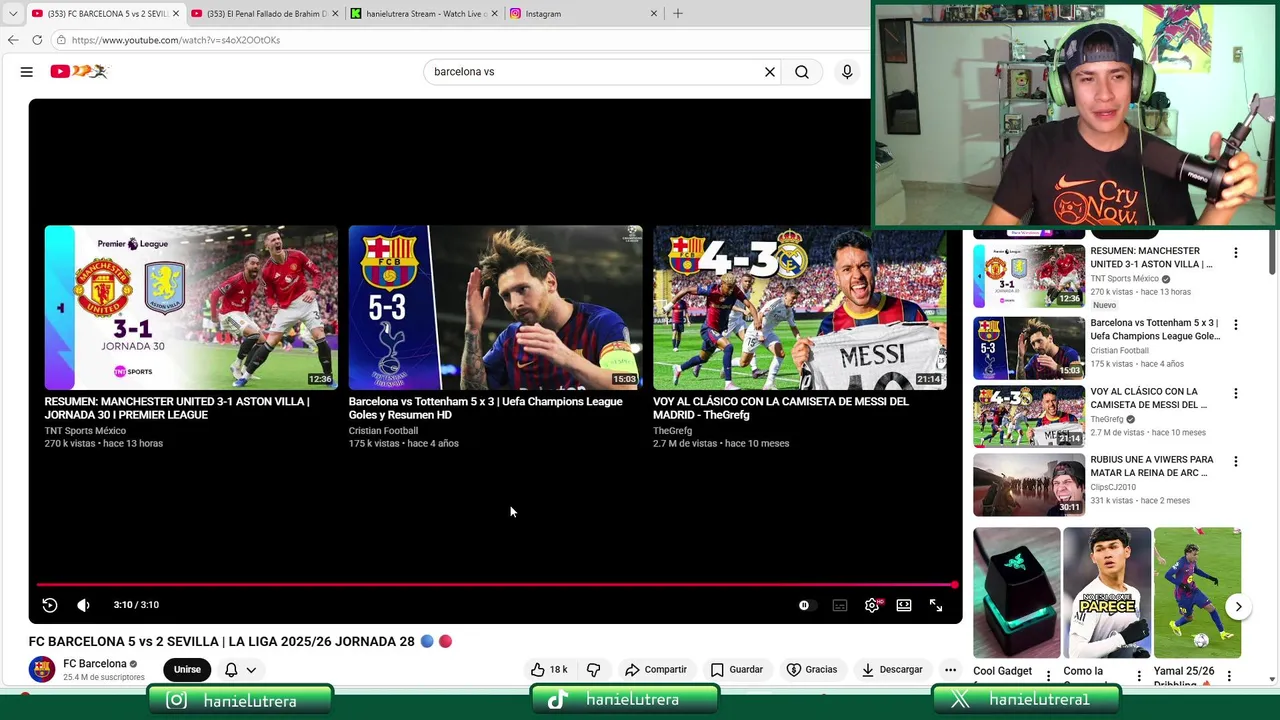Click the Guardar save button
The image size is (1280, 720).
pyautogui.click(x=737, y=670)
